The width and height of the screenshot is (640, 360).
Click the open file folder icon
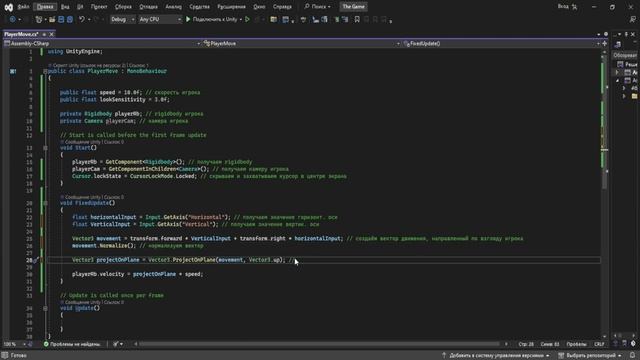point(52,19)
